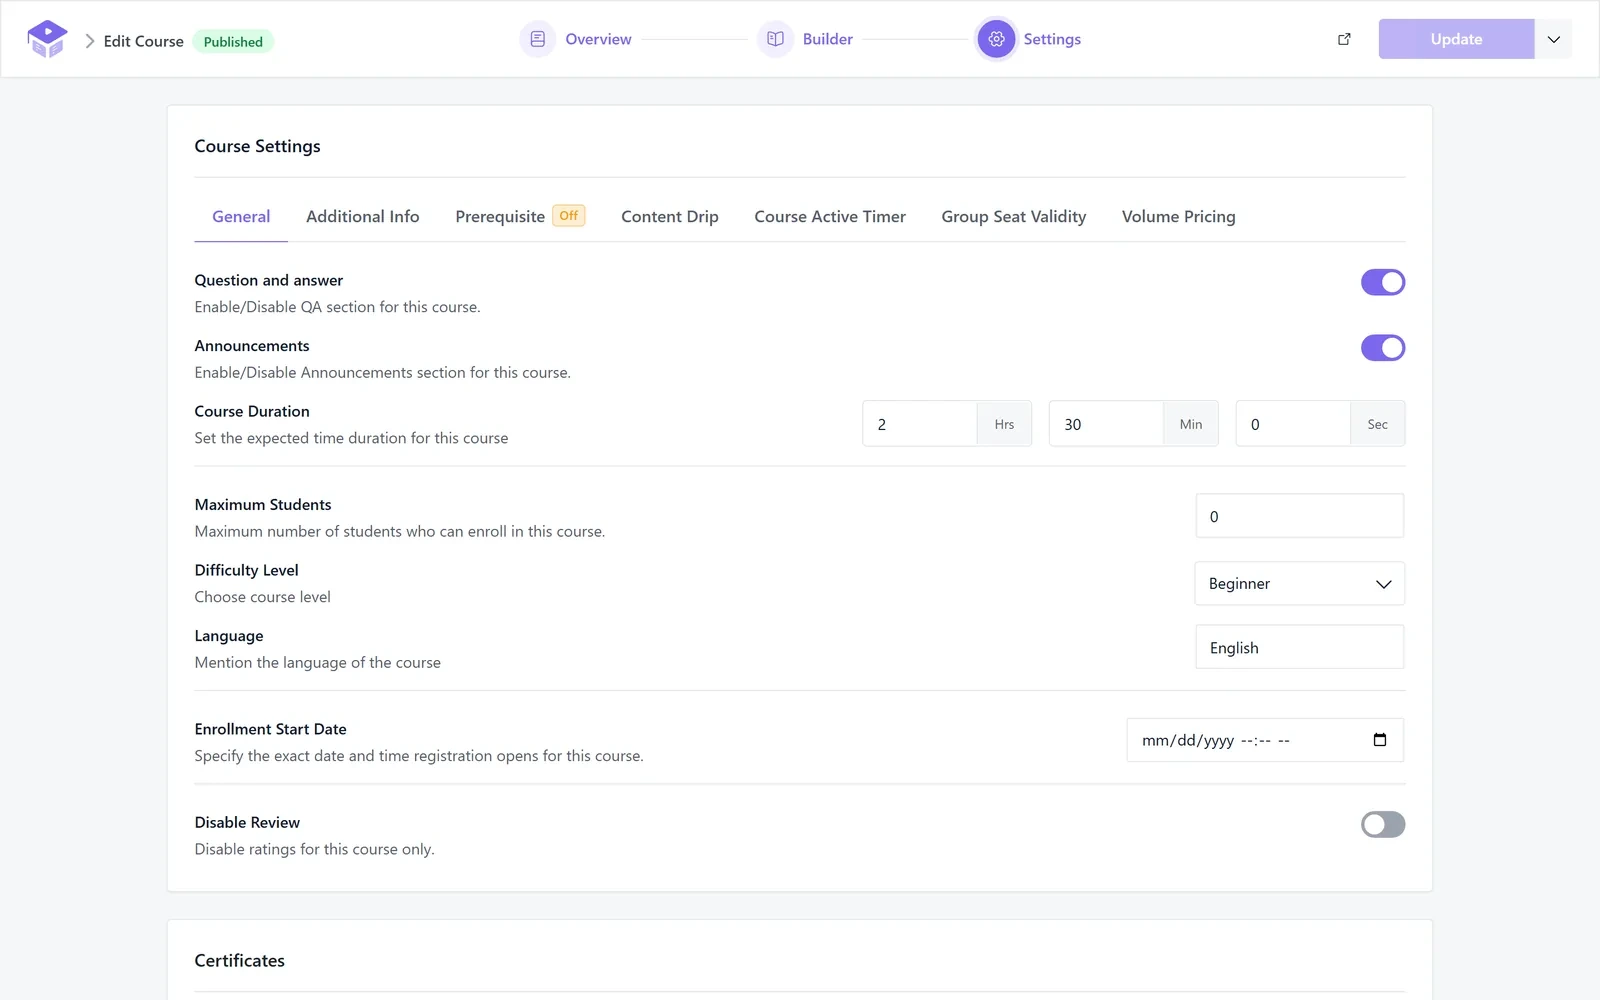
Task: Open the Difficulty Level dropdown
Action: pos(1299,583)
